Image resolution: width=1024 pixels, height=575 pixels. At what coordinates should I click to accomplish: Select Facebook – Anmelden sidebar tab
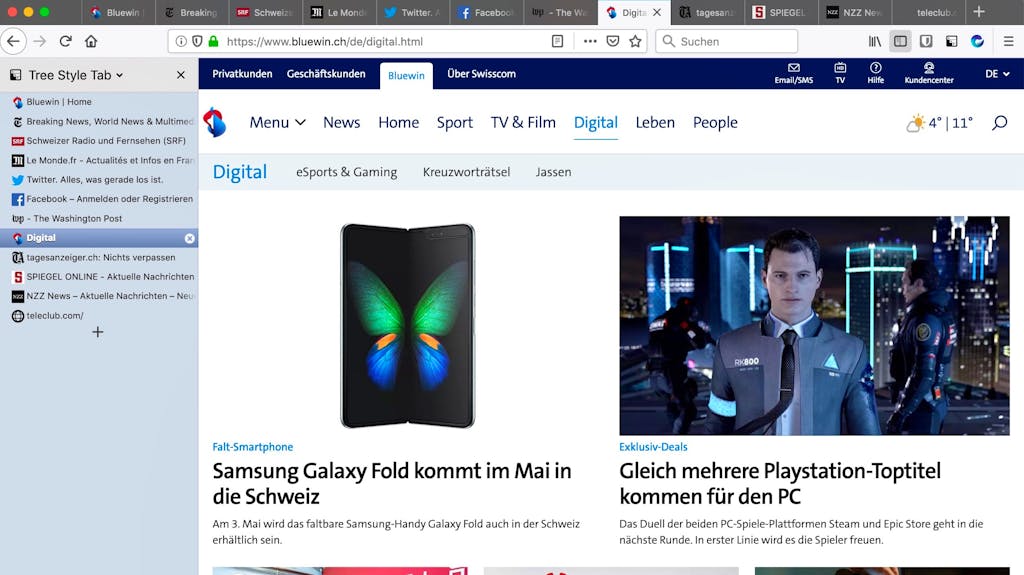99,199
